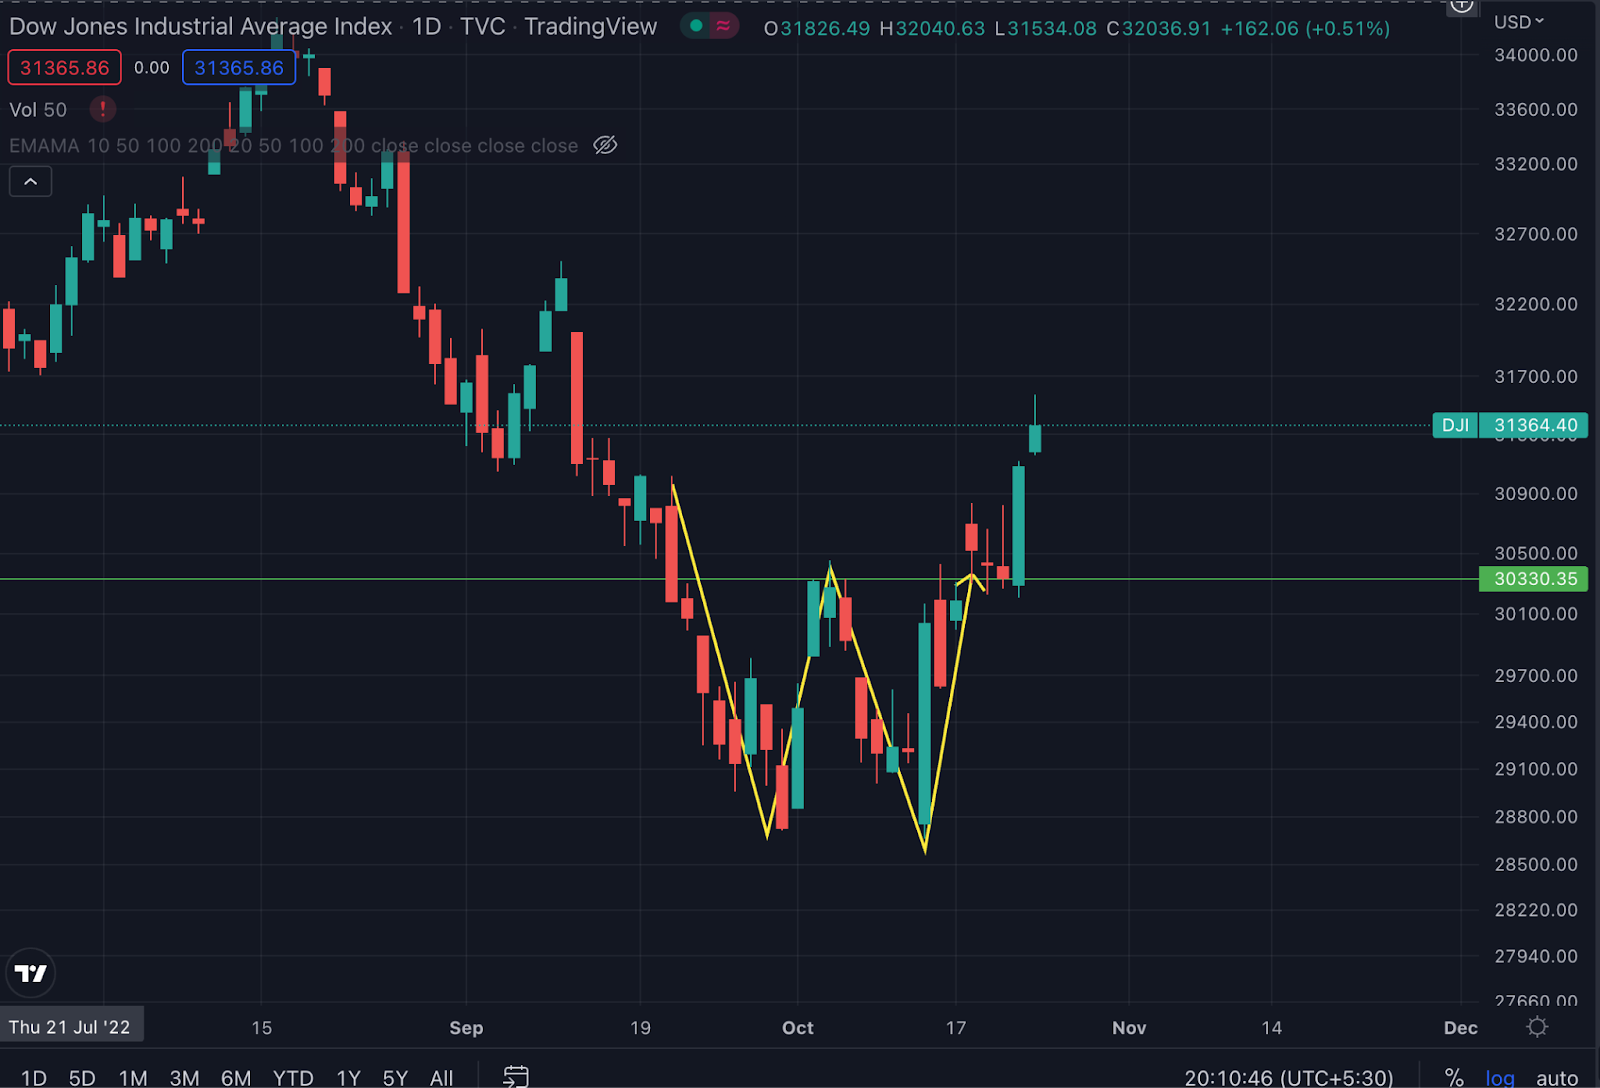The image size is (1600, 1088).
Task: Open the 1D interval selector in title
Action: click(x=427, y=27)
